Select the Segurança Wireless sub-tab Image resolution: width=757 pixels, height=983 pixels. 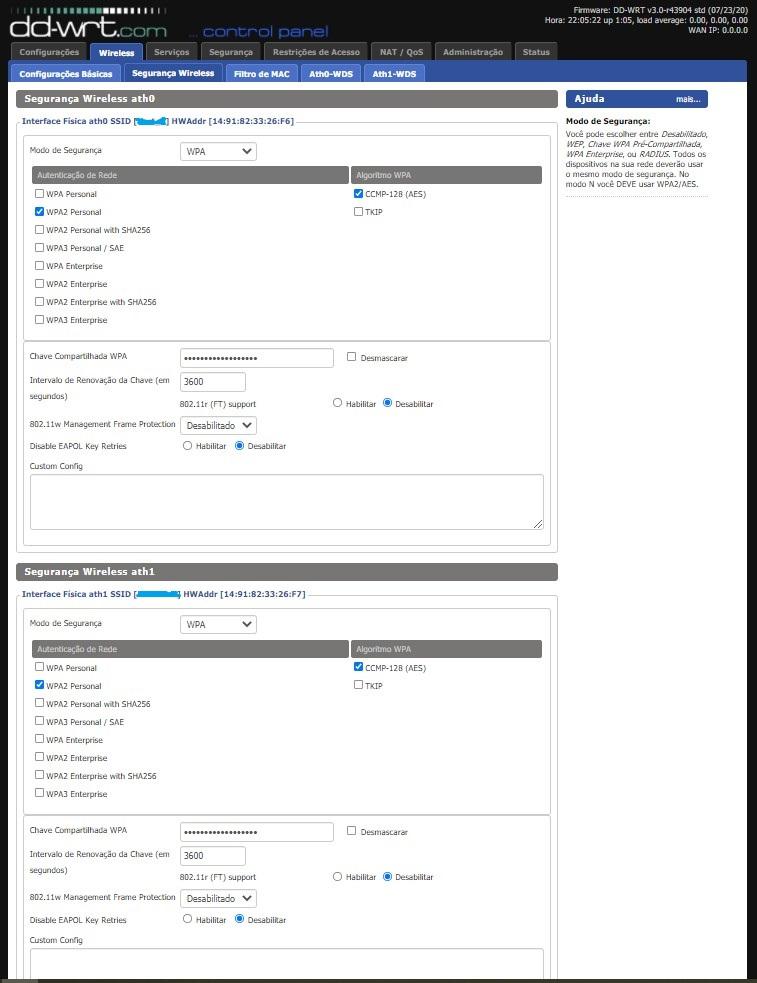click(x=173, y=73)
